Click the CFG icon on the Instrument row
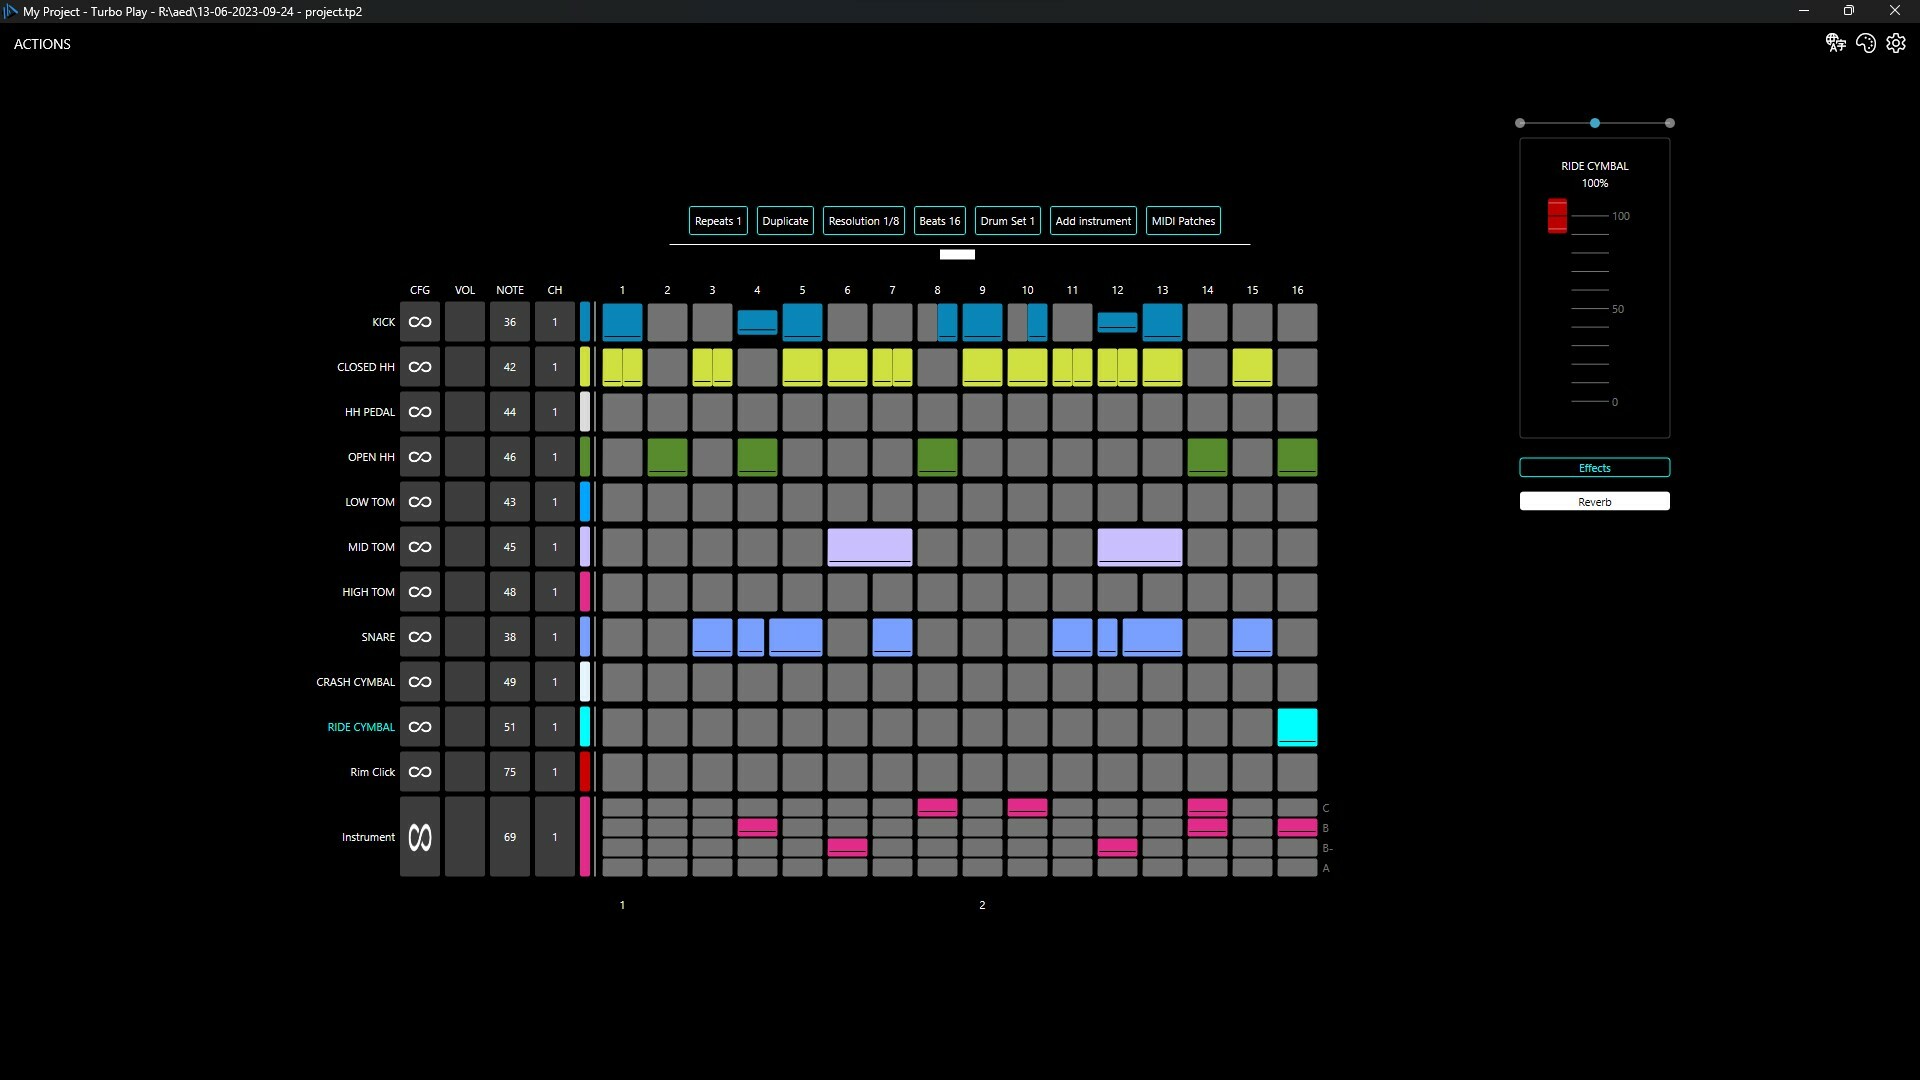1920x1080 pixels. point(419,837)
